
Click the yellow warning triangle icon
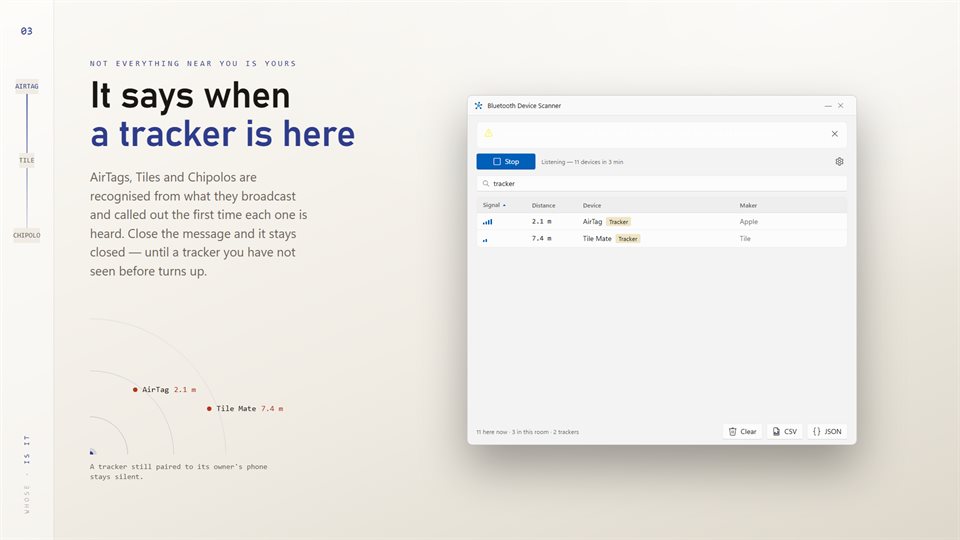click(489, 133)
